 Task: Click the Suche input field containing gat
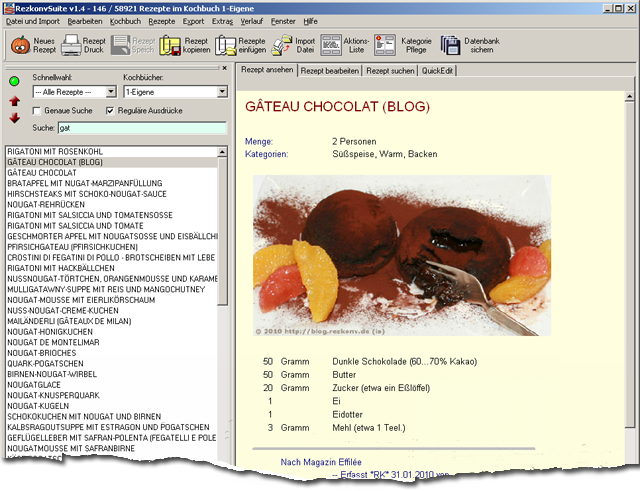142,128
